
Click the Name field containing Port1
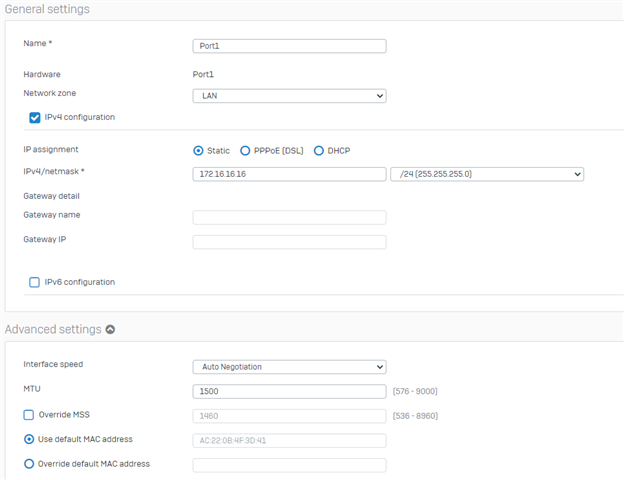[x=289, y=46]
